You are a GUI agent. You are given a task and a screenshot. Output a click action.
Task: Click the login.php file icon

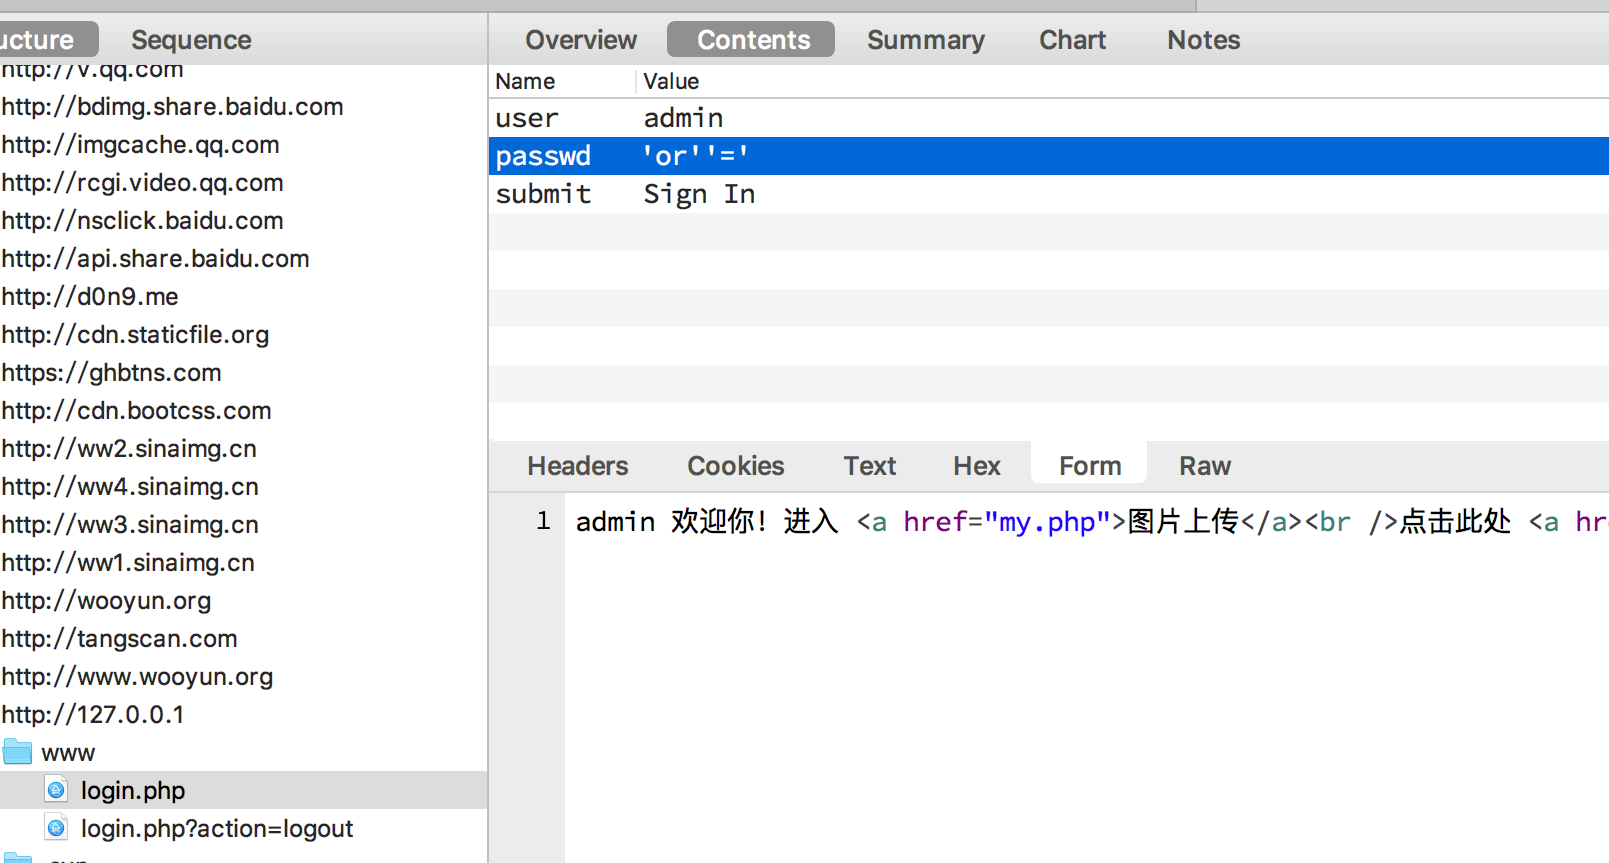point(57,790)
